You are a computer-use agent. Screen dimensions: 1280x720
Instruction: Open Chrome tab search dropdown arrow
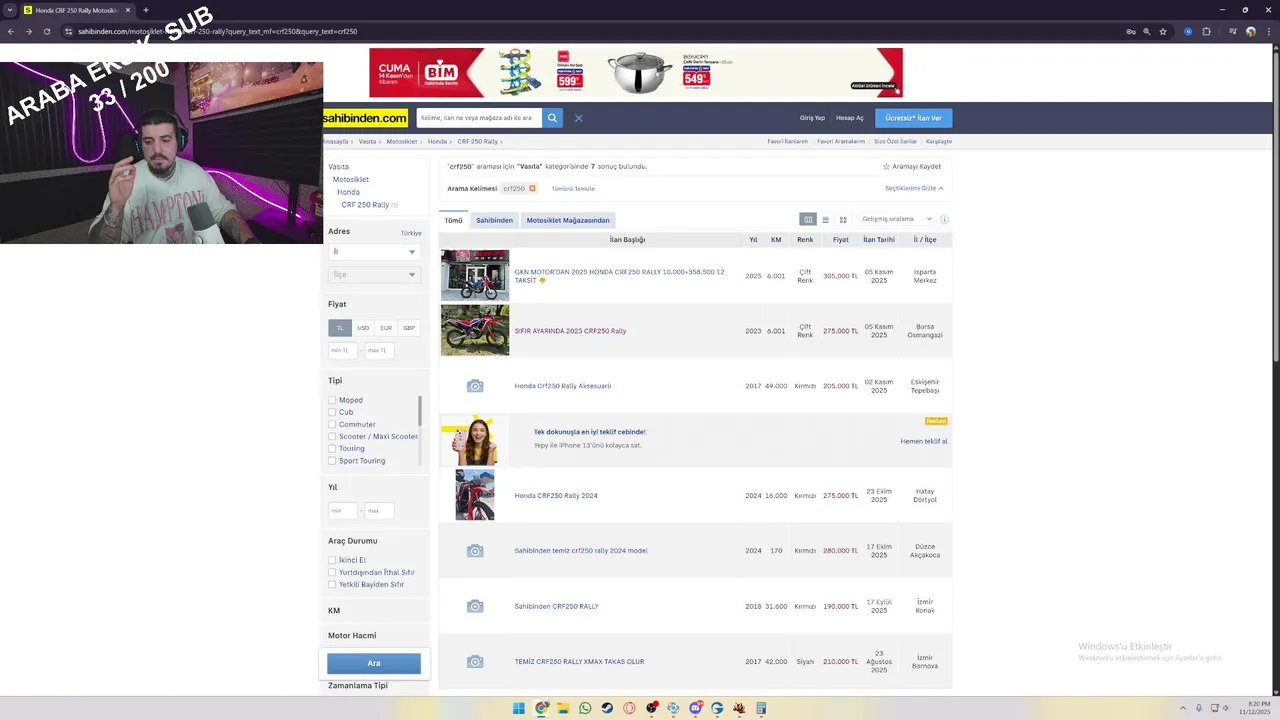point(10,10)
